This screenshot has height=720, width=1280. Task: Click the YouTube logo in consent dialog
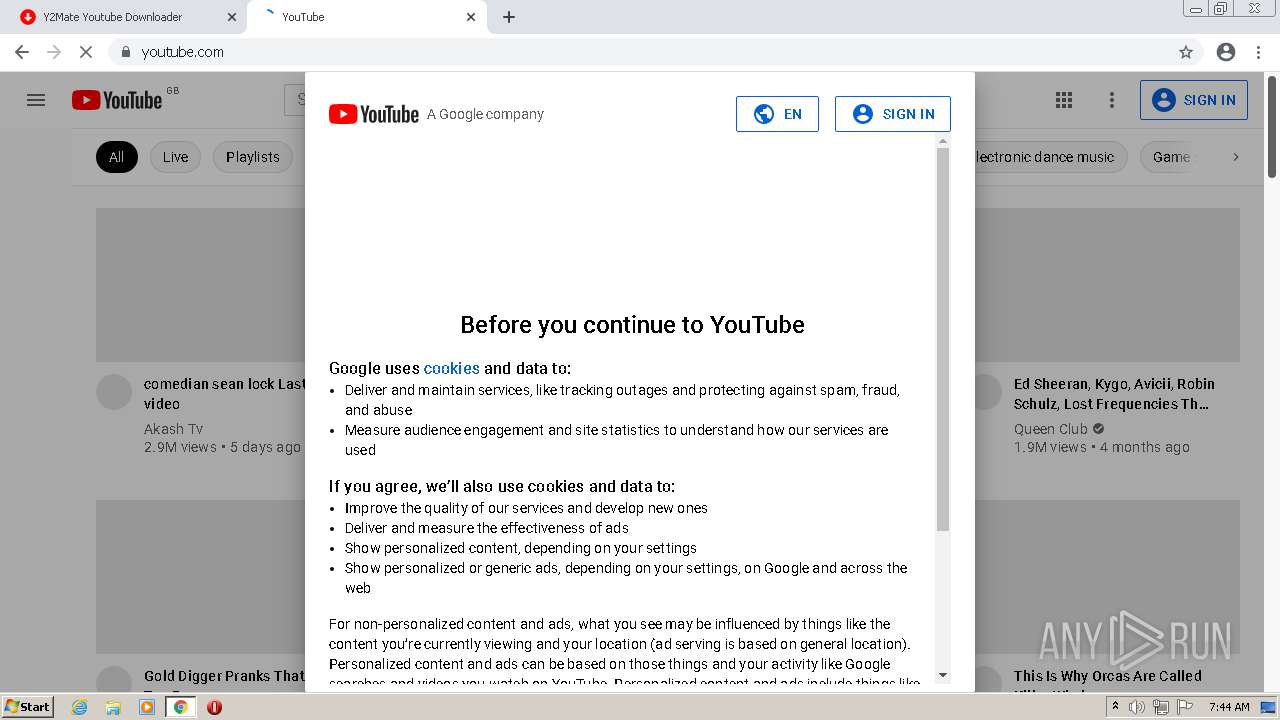tap(374, 114)
